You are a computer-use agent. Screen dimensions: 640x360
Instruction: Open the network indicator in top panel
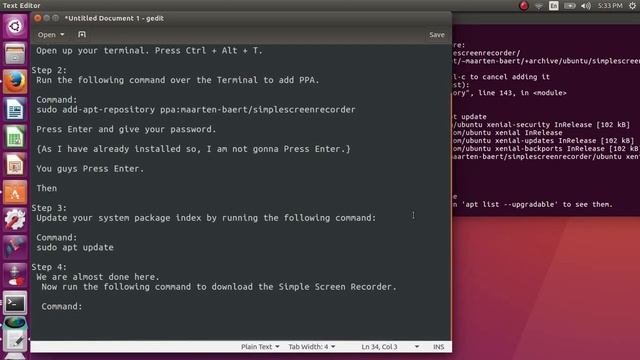(539, 6)
